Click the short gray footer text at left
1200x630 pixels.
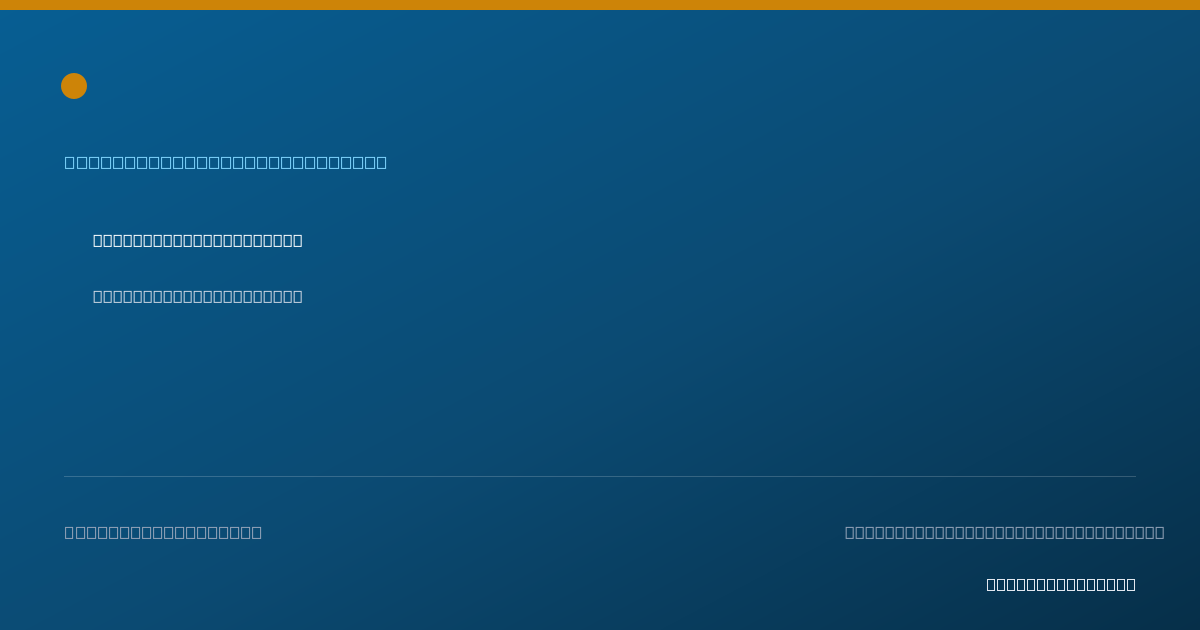(x=163, y=532)
